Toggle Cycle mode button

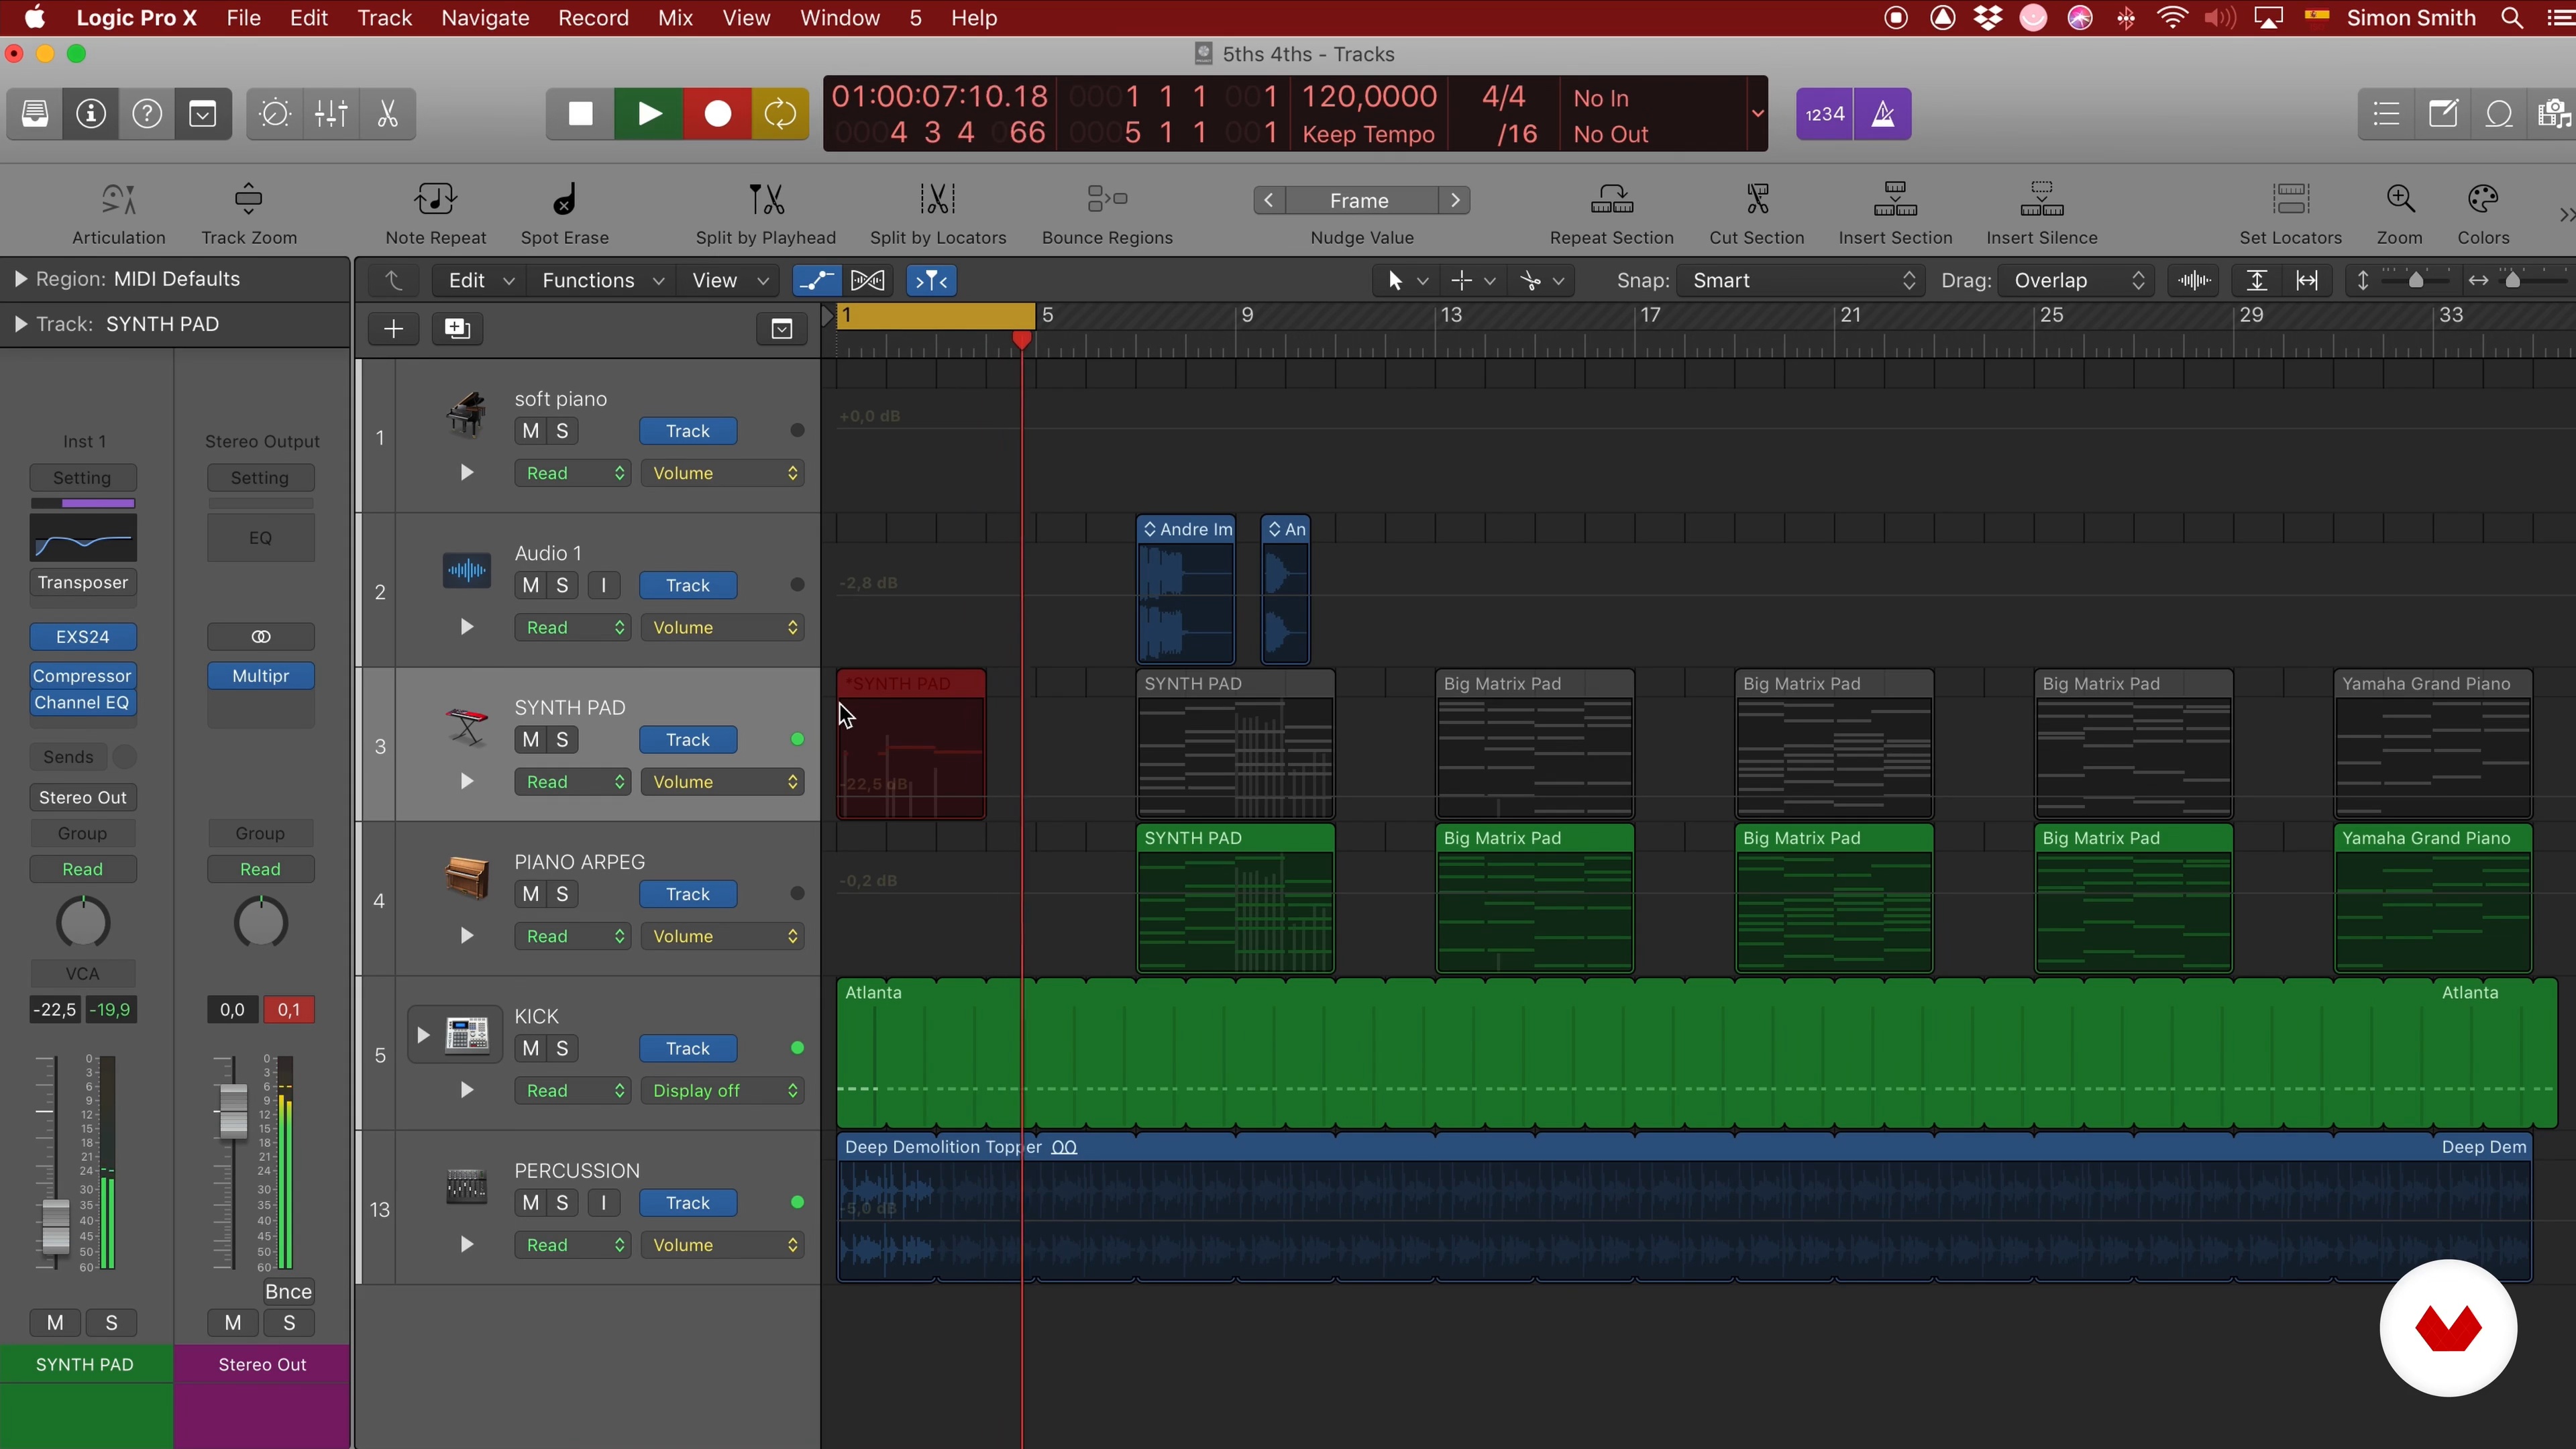point(780,114)
